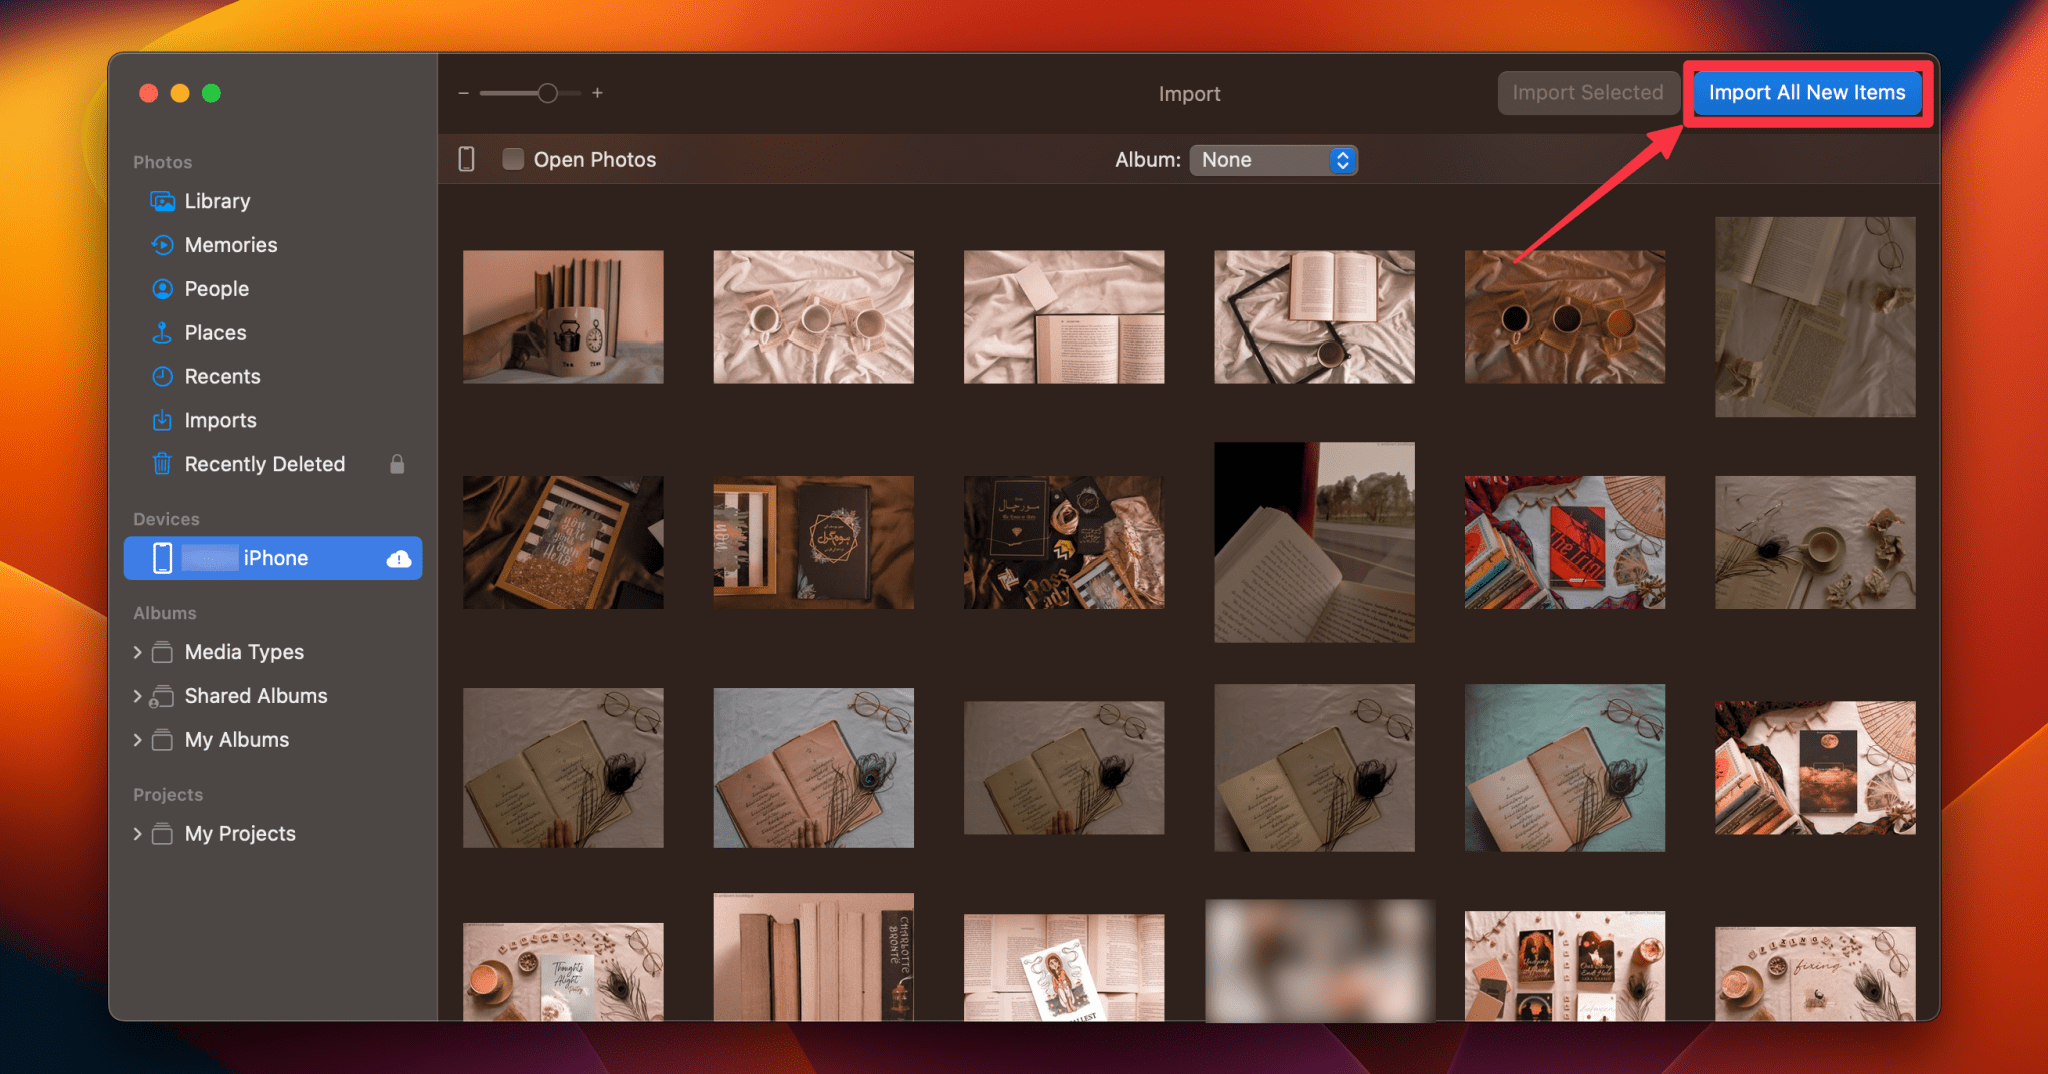
Task: Expand My Albums in the sidebar
Action: [x=138, y=739]
